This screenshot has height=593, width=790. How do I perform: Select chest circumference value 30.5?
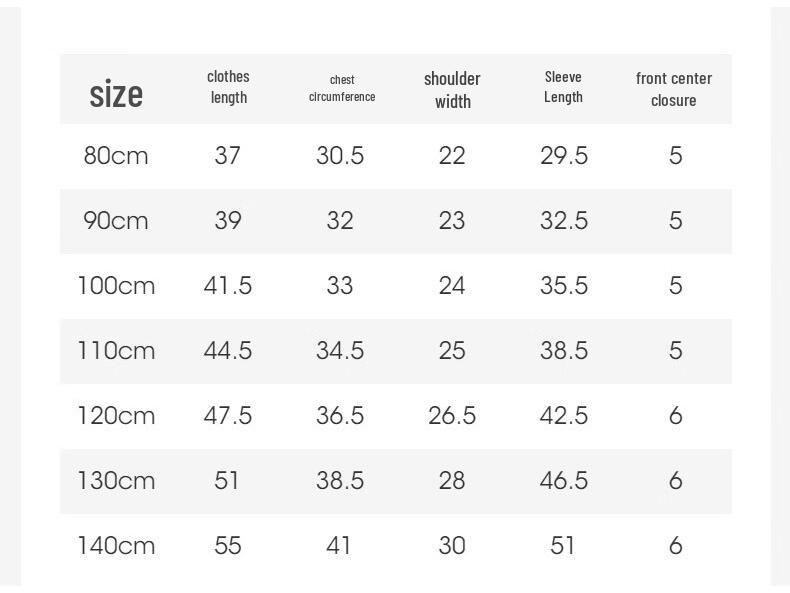[x=340, y=156]
